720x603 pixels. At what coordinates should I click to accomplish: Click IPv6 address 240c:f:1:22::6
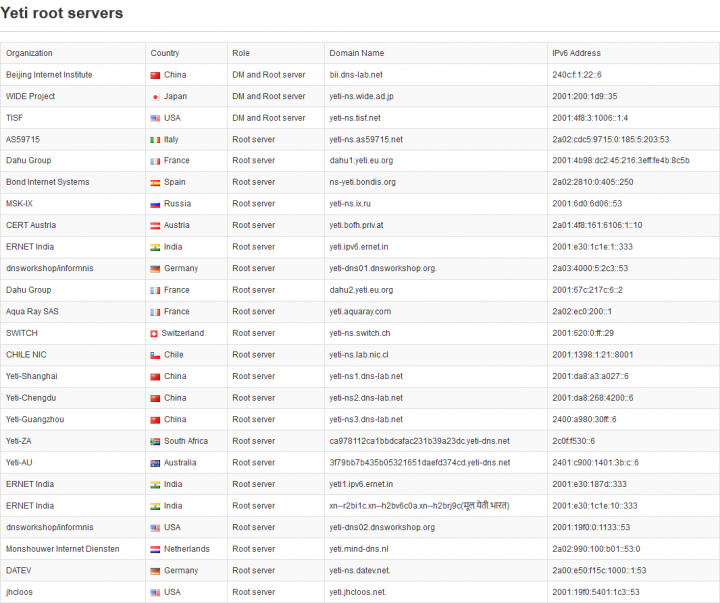(x=577, y=75)
